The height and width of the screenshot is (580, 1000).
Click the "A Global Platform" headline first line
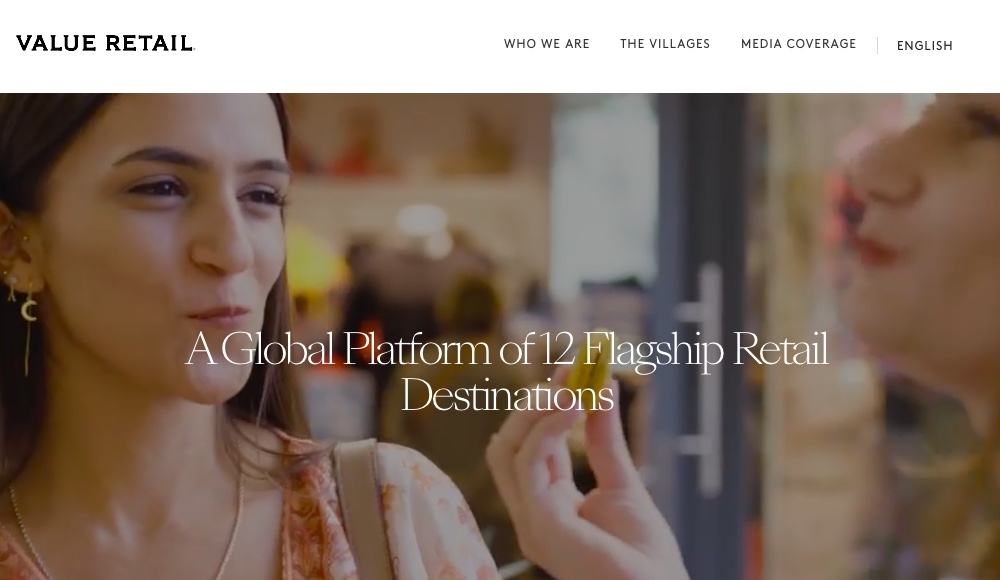coord(507,350)
